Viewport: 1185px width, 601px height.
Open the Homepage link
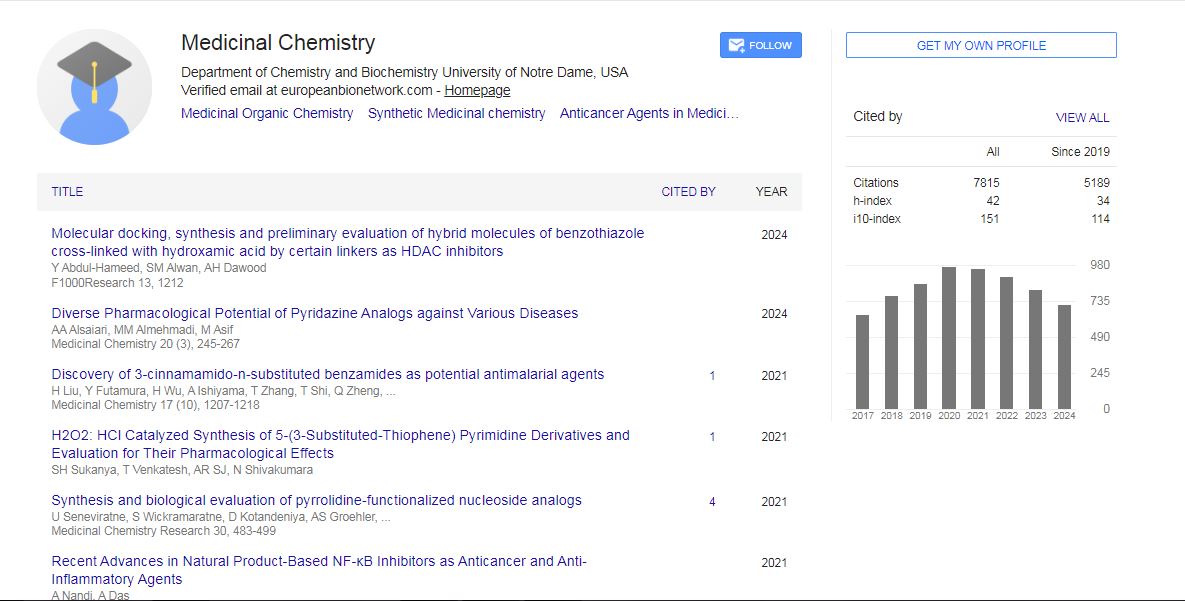(477, 90)
